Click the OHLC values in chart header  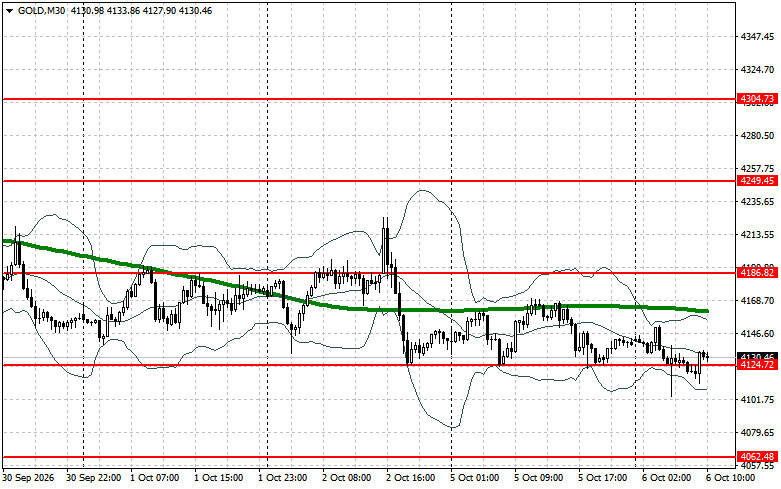[141, 11]
